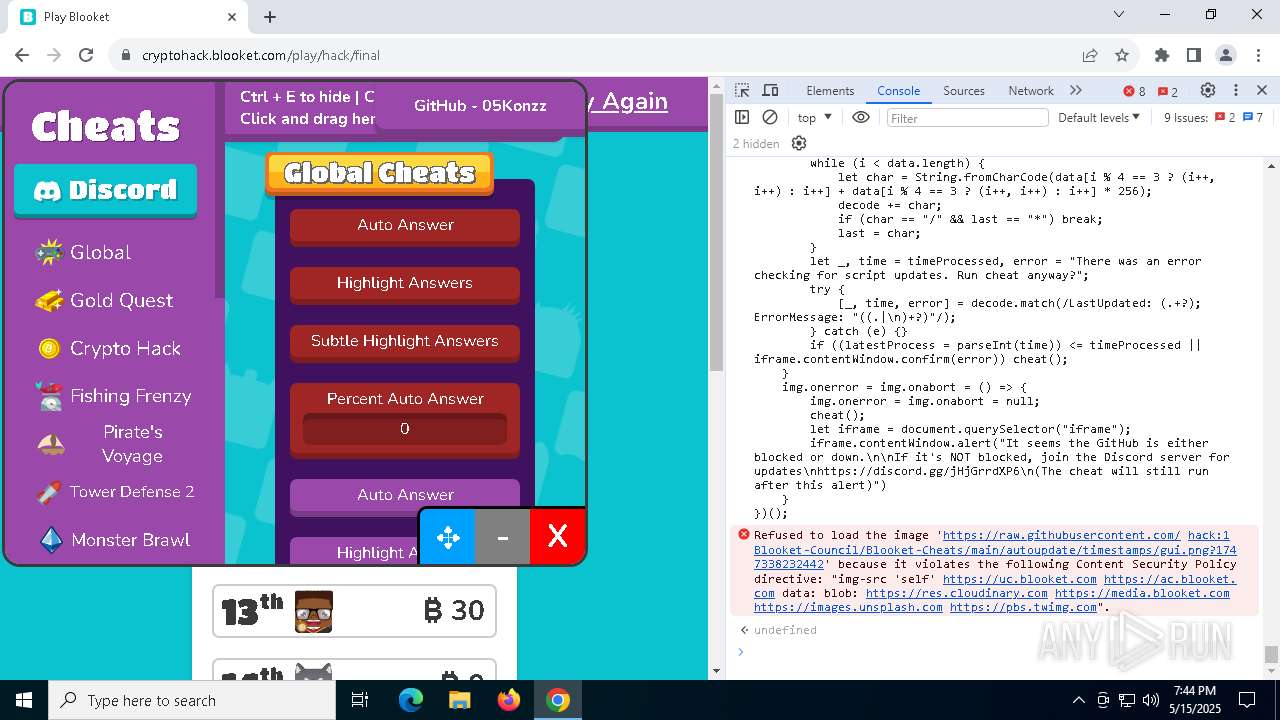Open hack:1 source link
The image size is (1280, 720).
[1209, 535]
